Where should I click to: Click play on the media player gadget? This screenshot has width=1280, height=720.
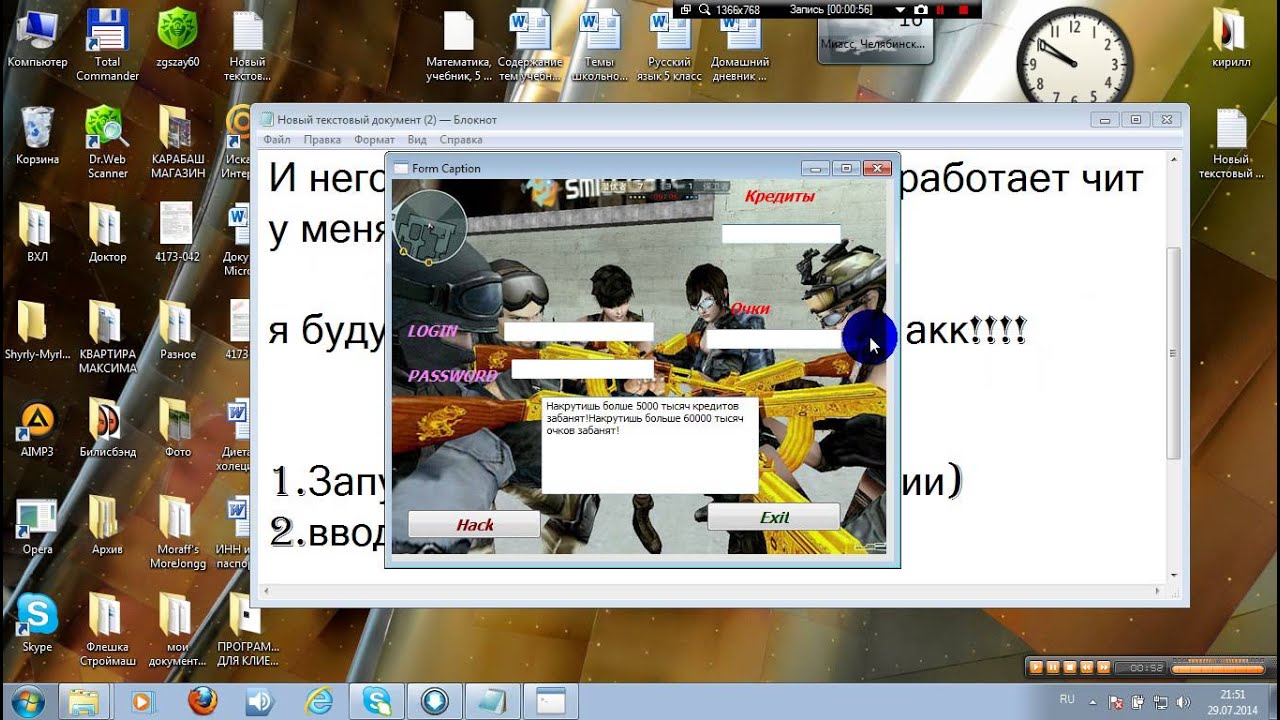coord(1037,666)
